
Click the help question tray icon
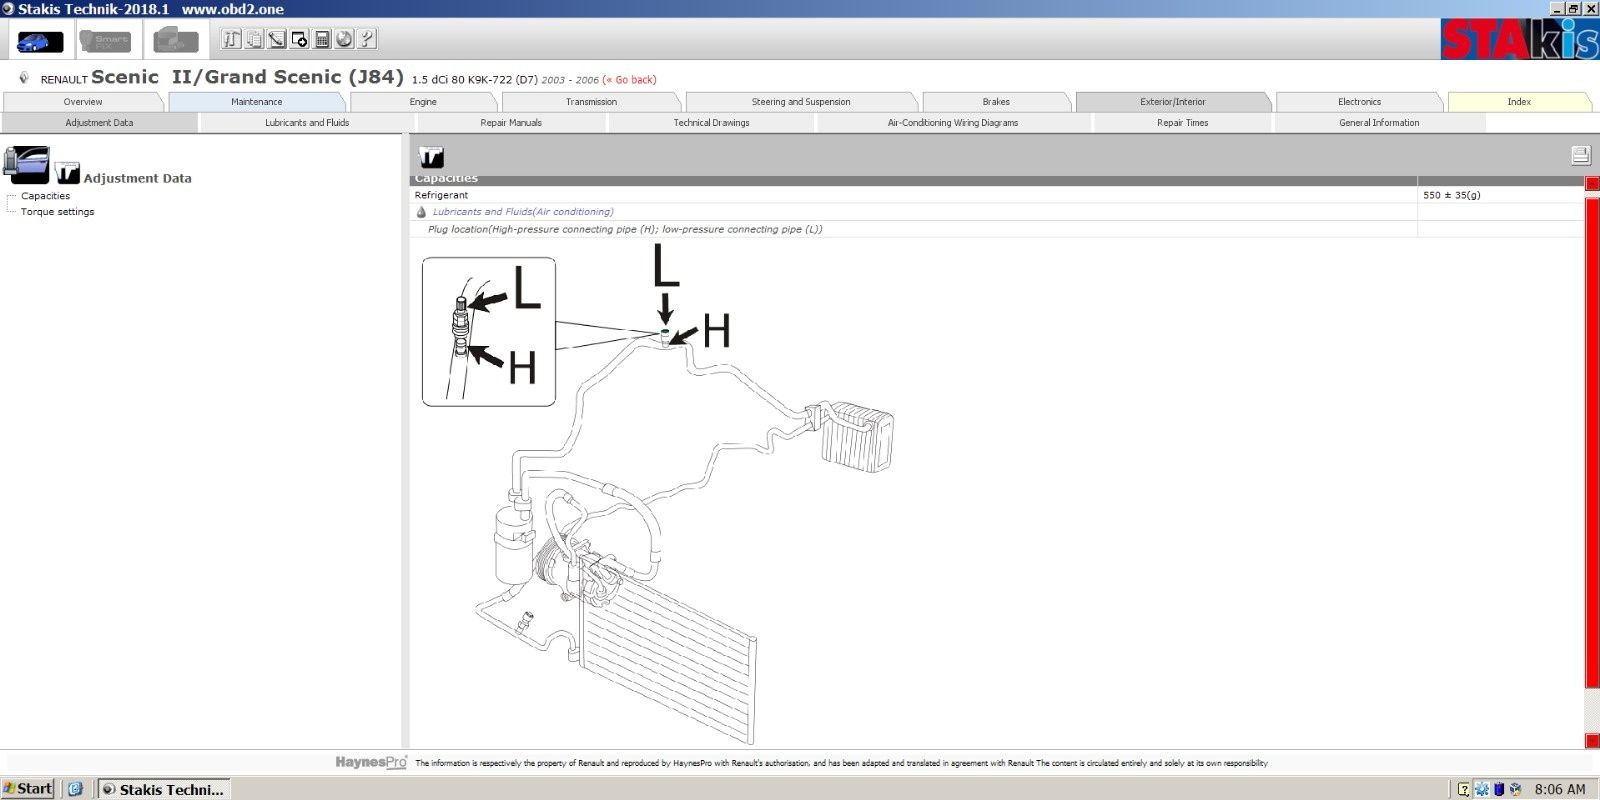tap(1464, 789)
